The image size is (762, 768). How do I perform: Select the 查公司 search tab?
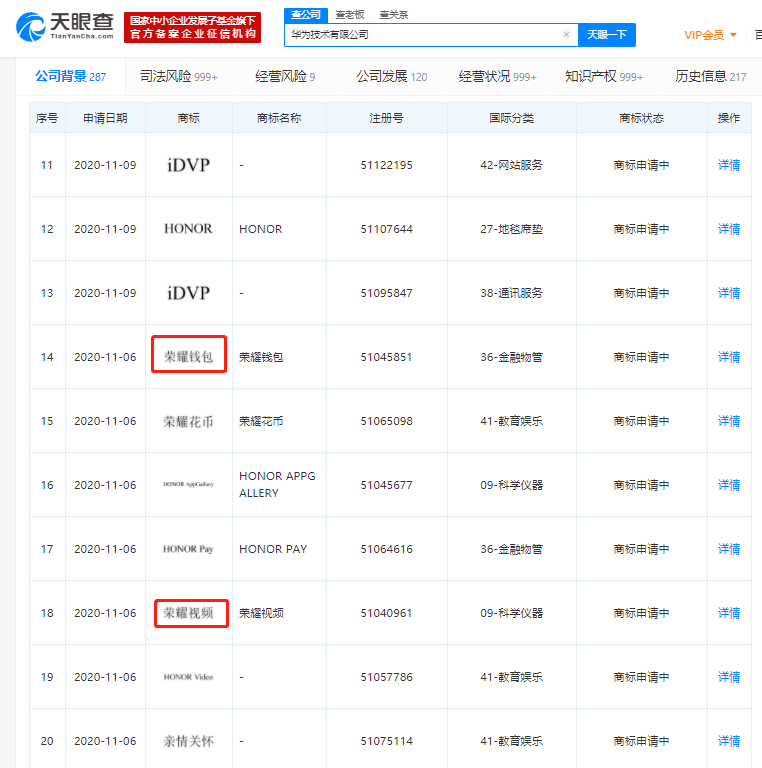pyautogui.click(x=306, y=15)
